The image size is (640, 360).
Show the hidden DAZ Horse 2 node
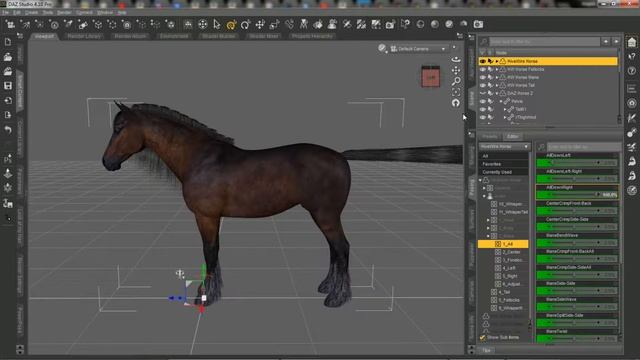483,93
